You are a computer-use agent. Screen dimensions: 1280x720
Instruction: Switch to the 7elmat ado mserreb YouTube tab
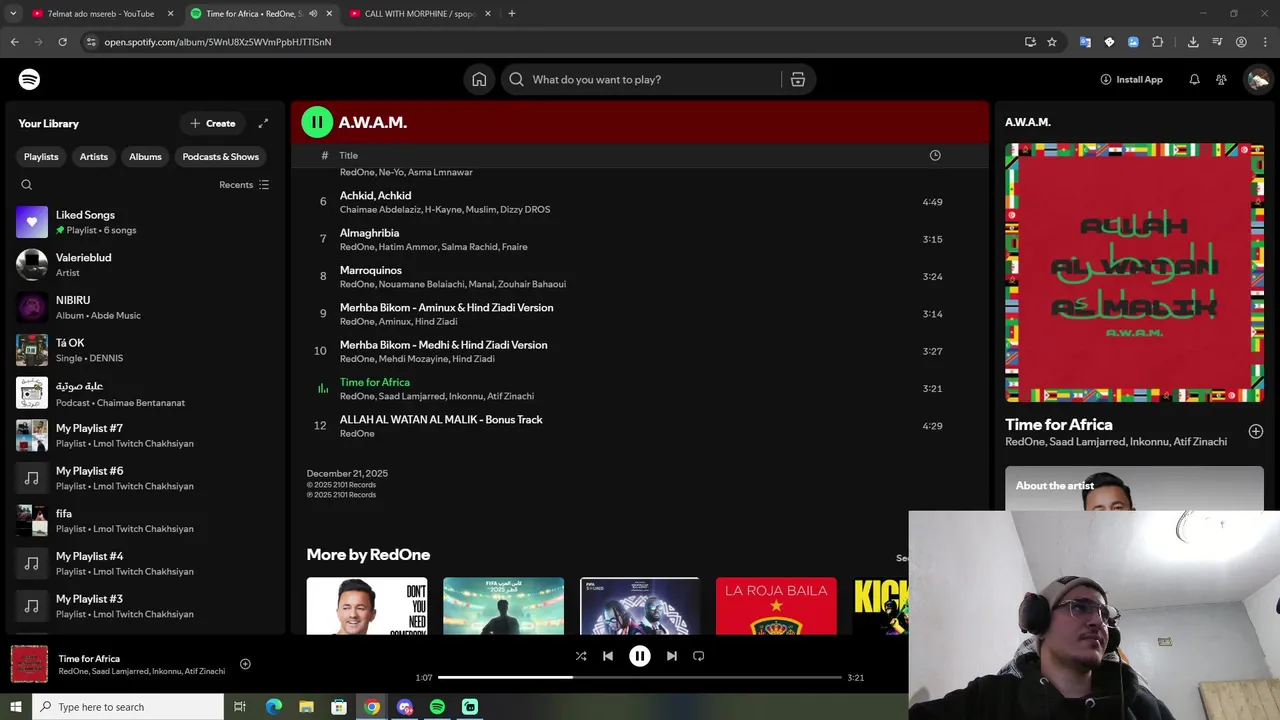[101, 14]
